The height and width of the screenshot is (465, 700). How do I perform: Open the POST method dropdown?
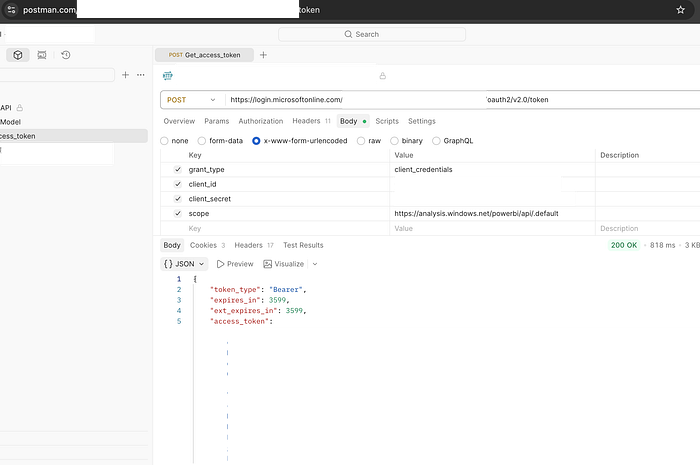pyautogui.click(x=192, y=100)
